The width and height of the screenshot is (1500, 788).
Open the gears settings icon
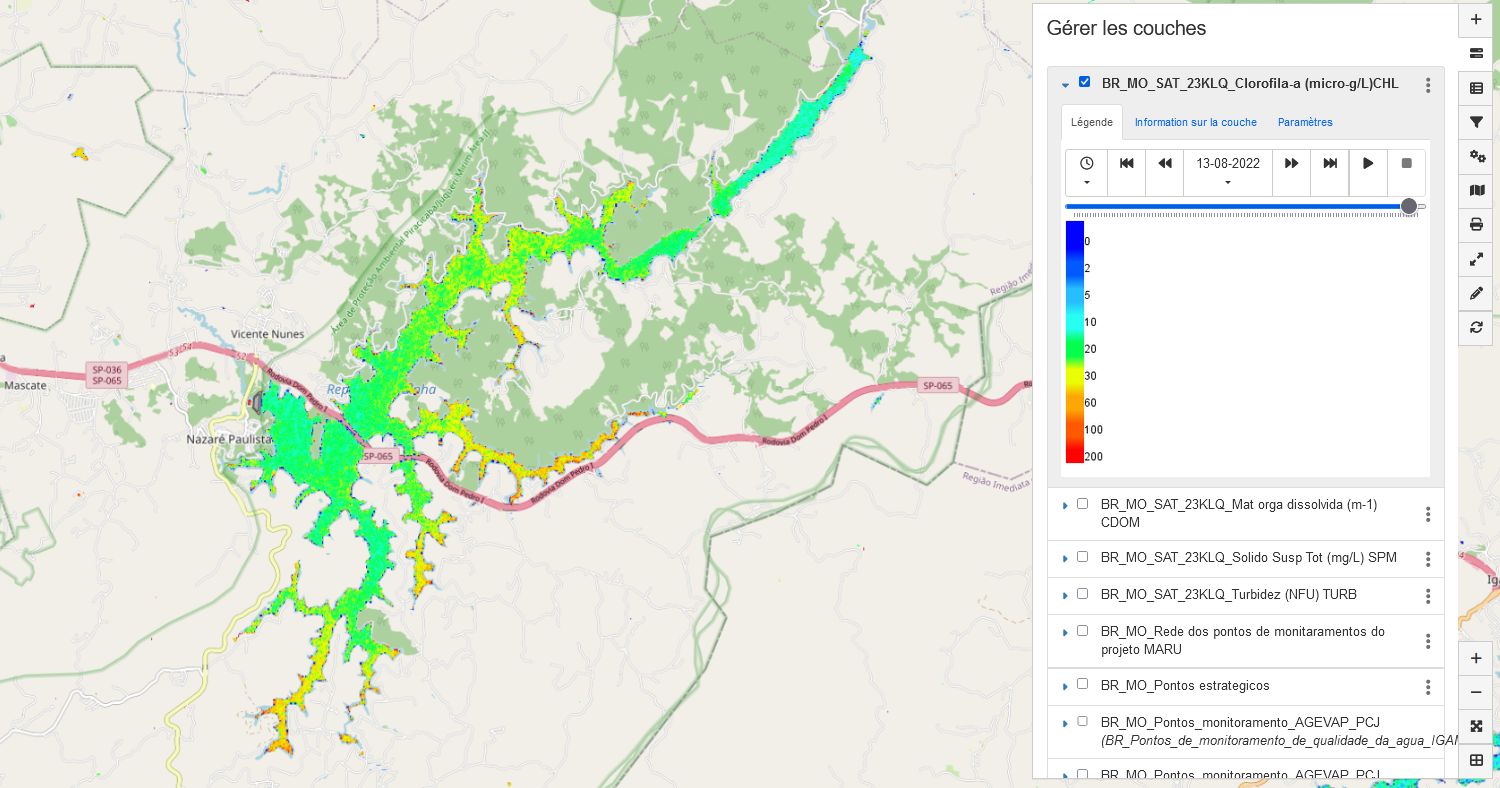point(1476,156)
